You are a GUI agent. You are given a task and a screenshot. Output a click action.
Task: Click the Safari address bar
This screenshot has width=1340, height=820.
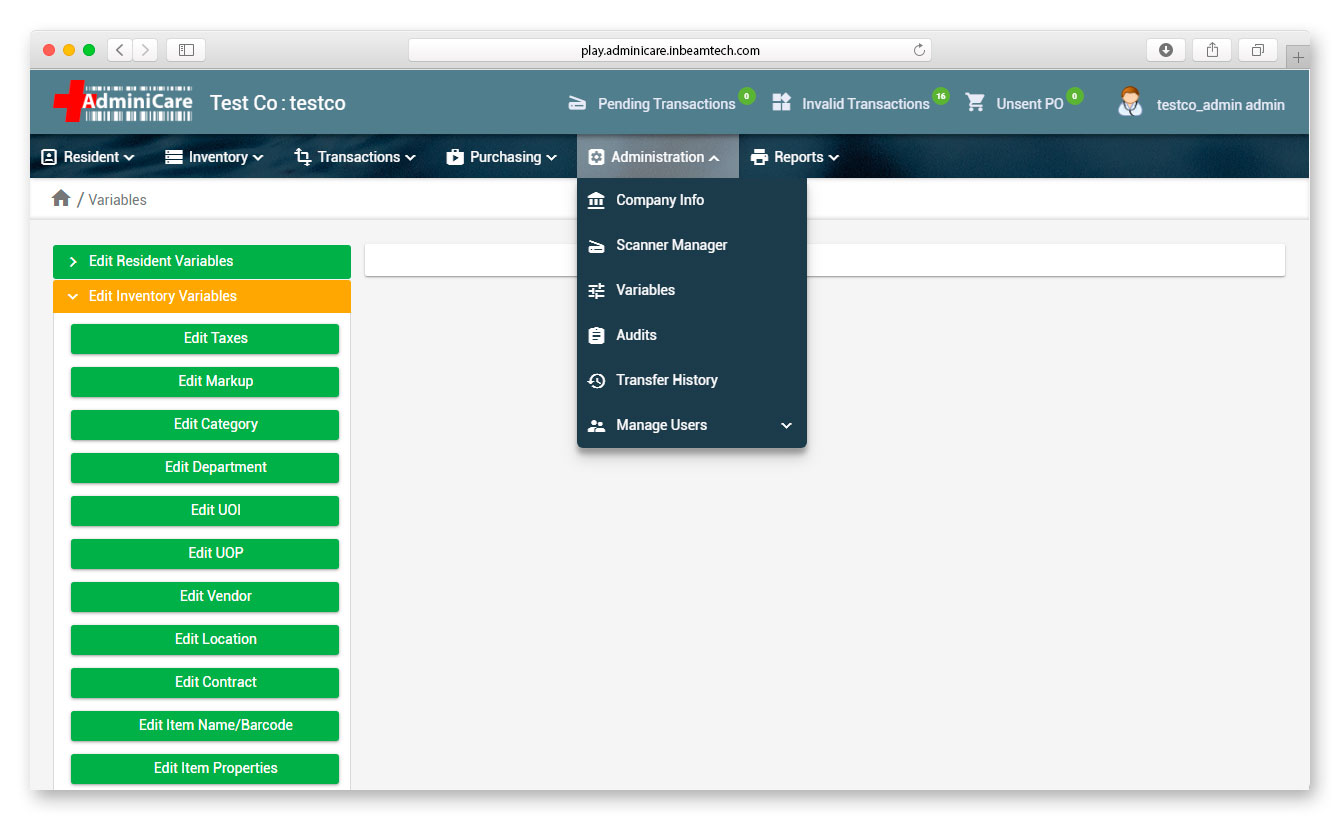(670, 50)
